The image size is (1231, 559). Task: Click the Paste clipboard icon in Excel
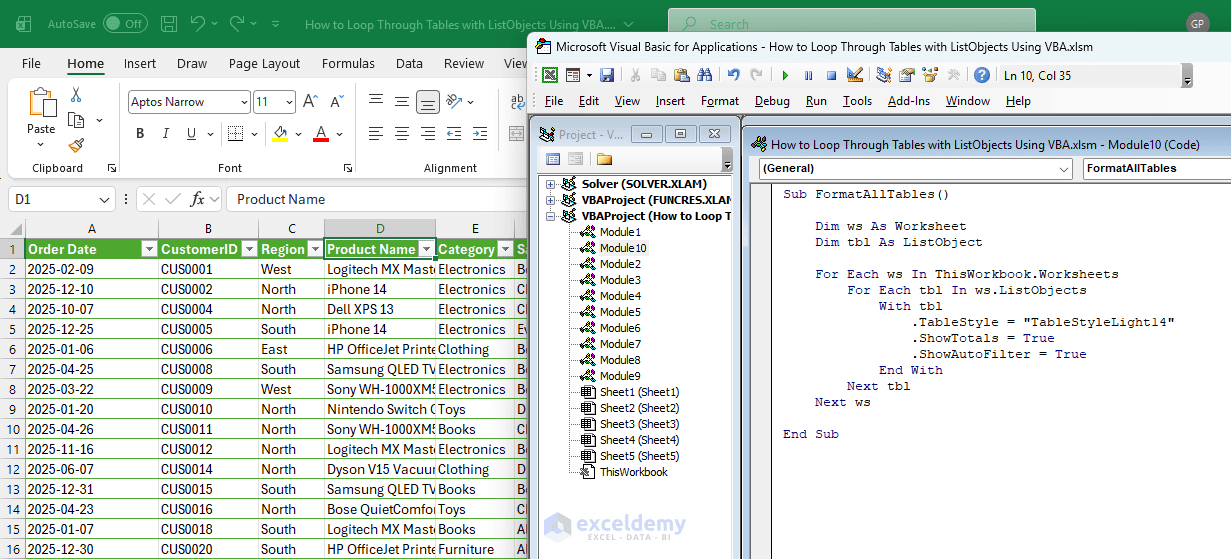(x=41, y=103)
